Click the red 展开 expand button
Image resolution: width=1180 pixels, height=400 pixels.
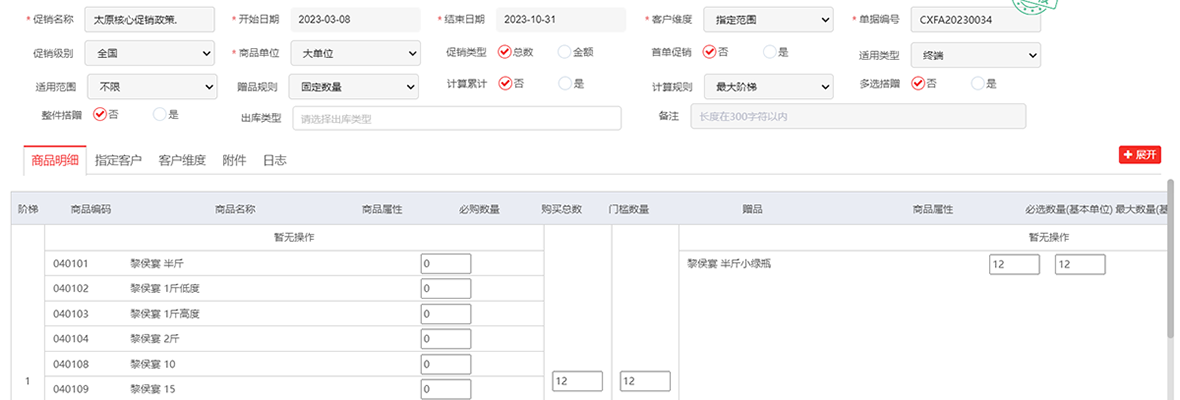click(1139, 155)
